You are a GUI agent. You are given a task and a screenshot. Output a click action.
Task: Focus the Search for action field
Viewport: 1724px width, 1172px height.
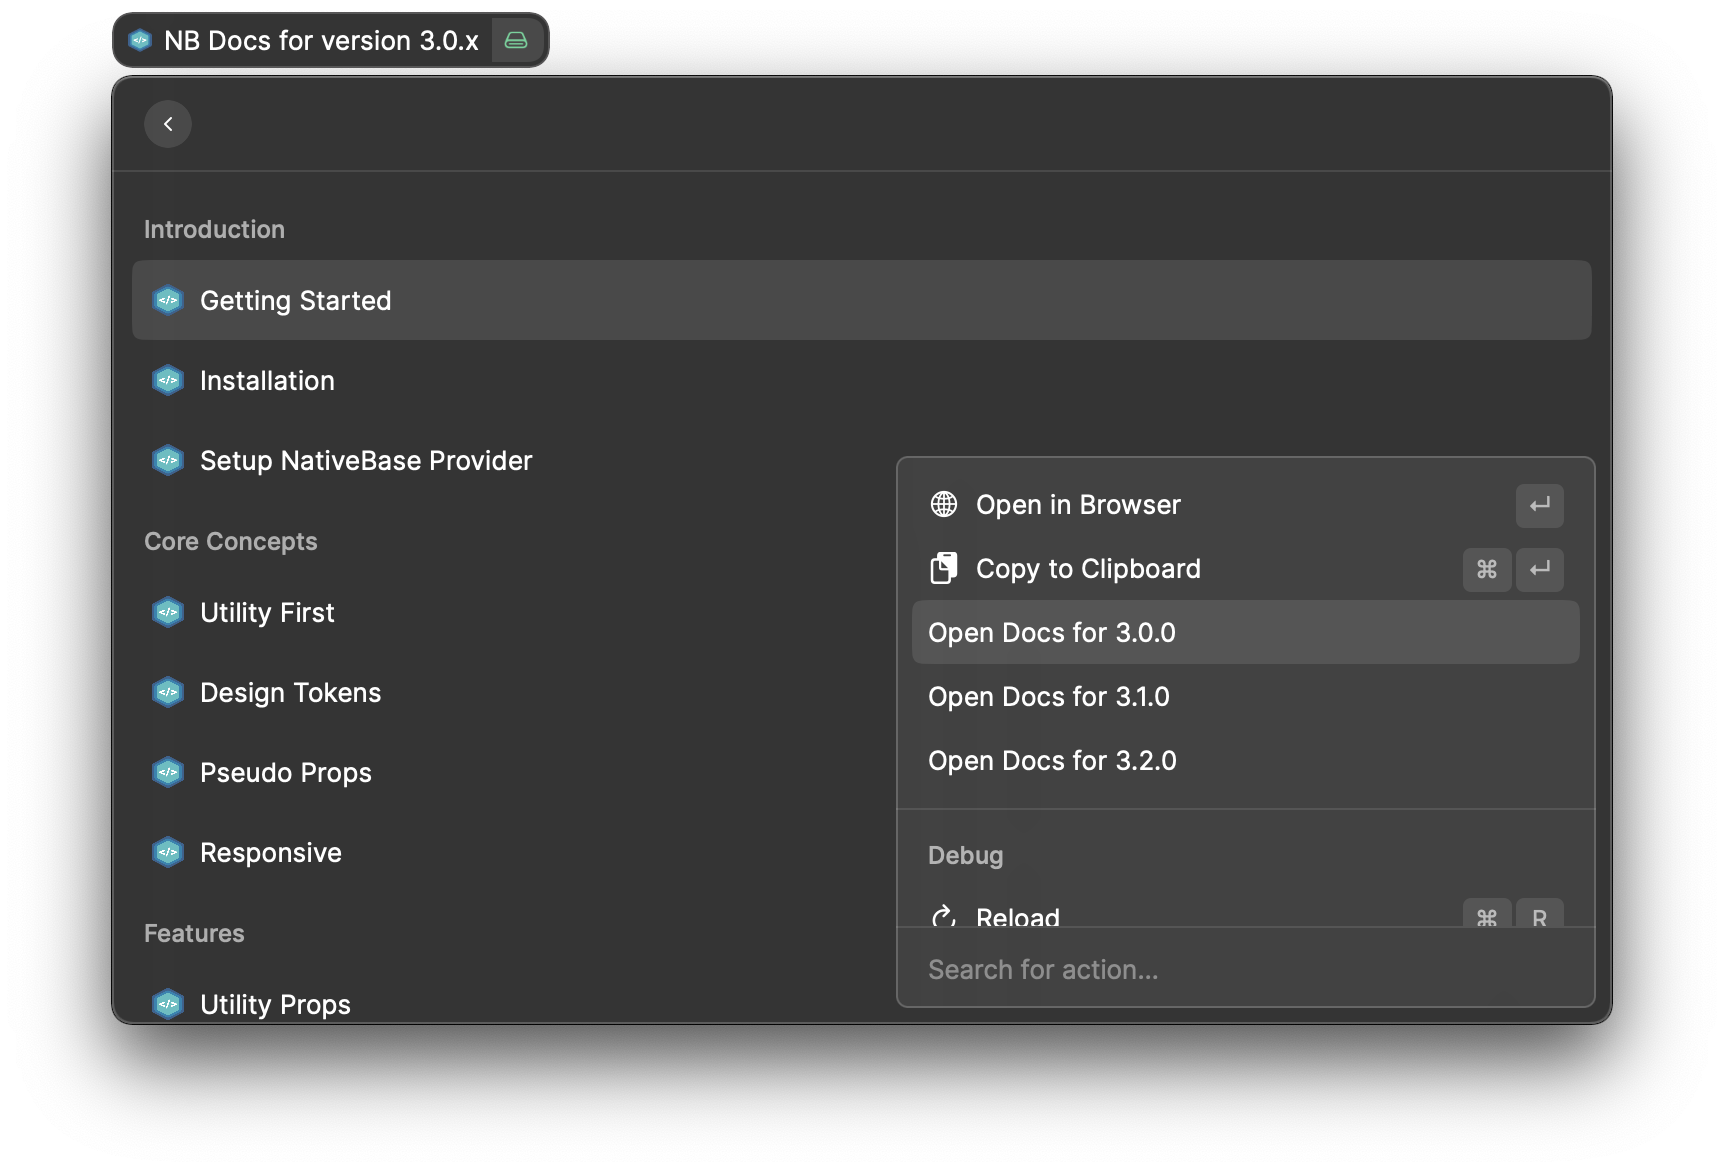(1245, 969)
